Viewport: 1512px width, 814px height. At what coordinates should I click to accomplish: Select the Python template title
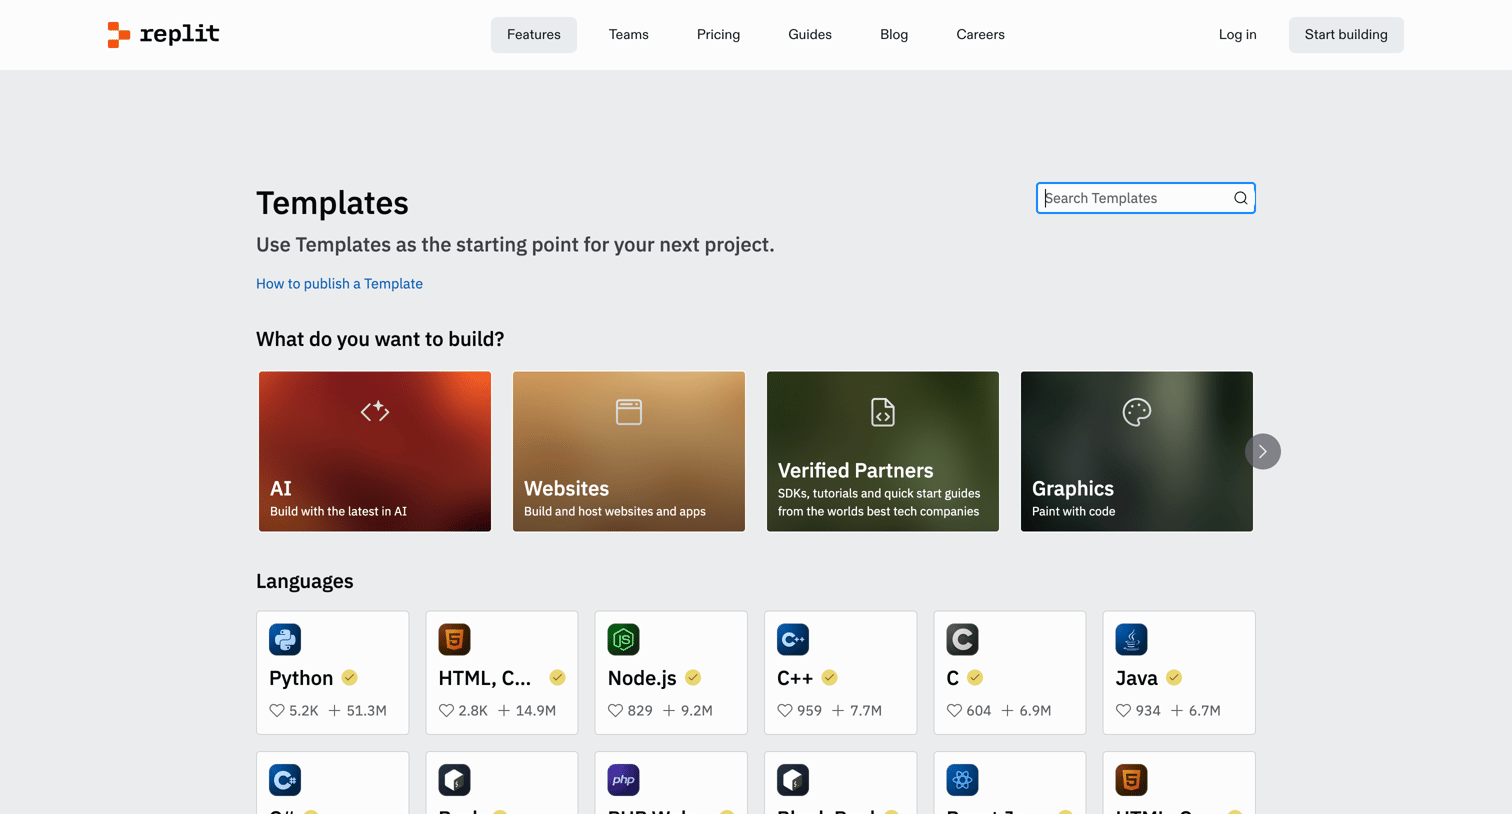pos(301,678)
